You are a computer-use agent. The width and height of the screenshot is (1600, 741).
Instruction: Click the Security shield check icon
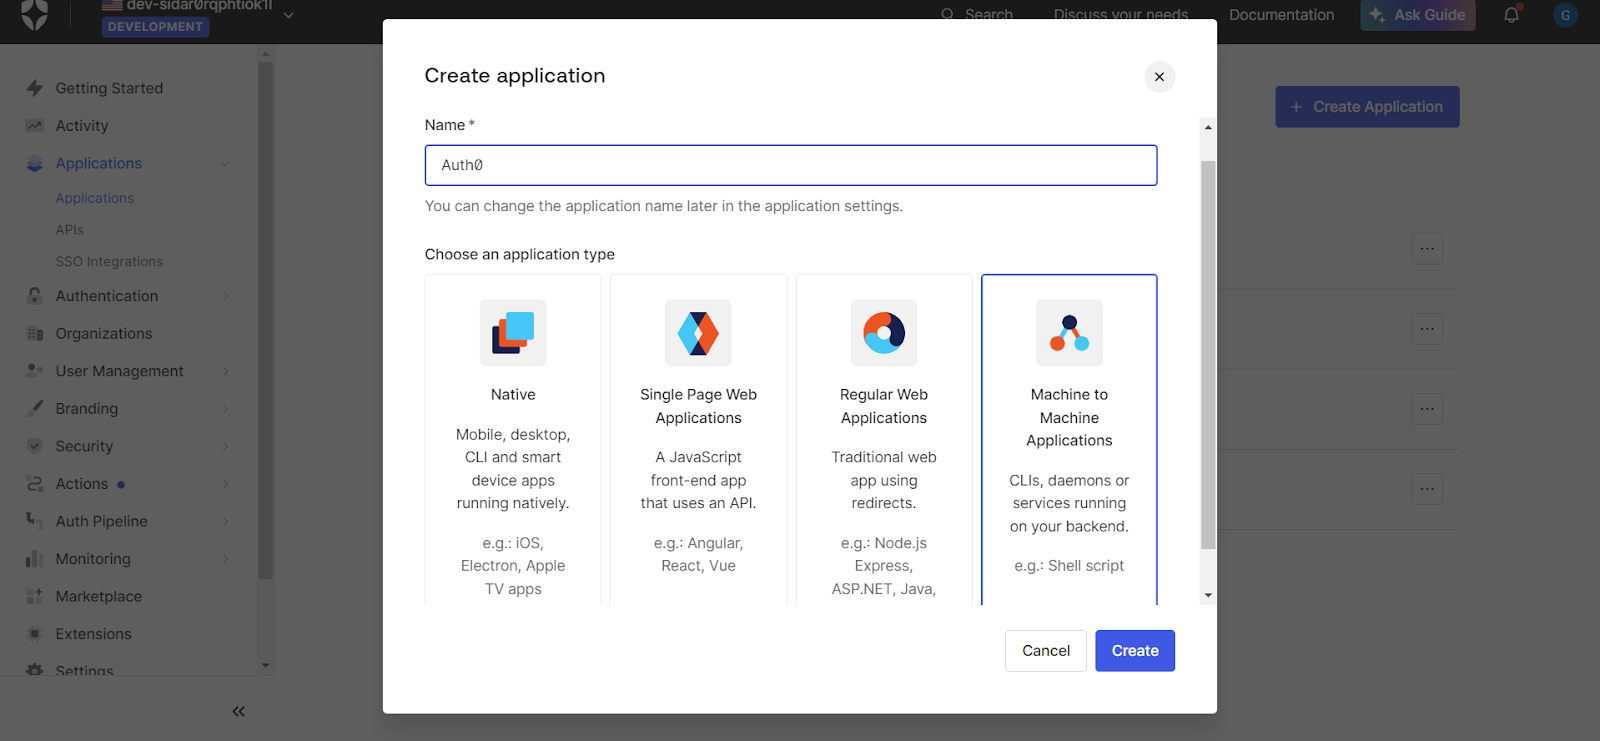click(x=35, y=446)
